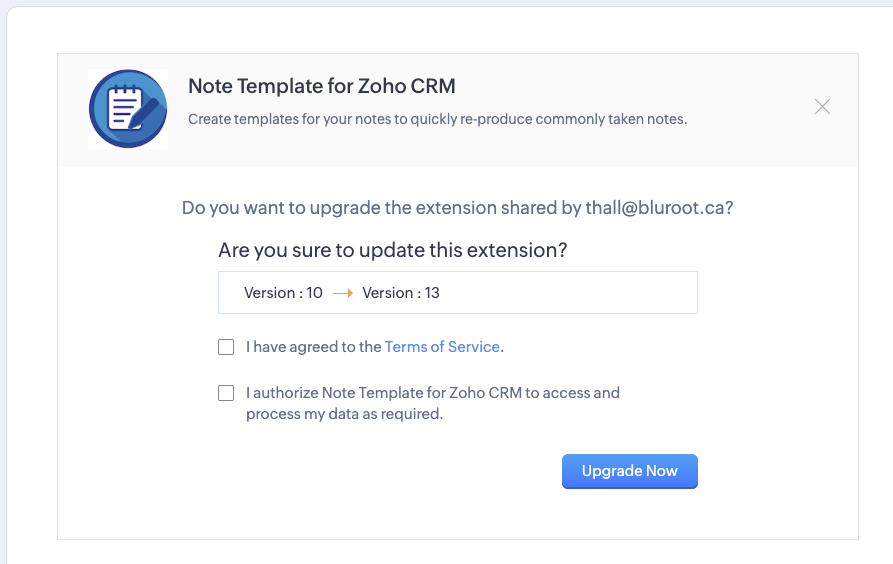Click the Note Template notepad logo icon
Viewport: 893px width, 564px height.
[127, 109]
